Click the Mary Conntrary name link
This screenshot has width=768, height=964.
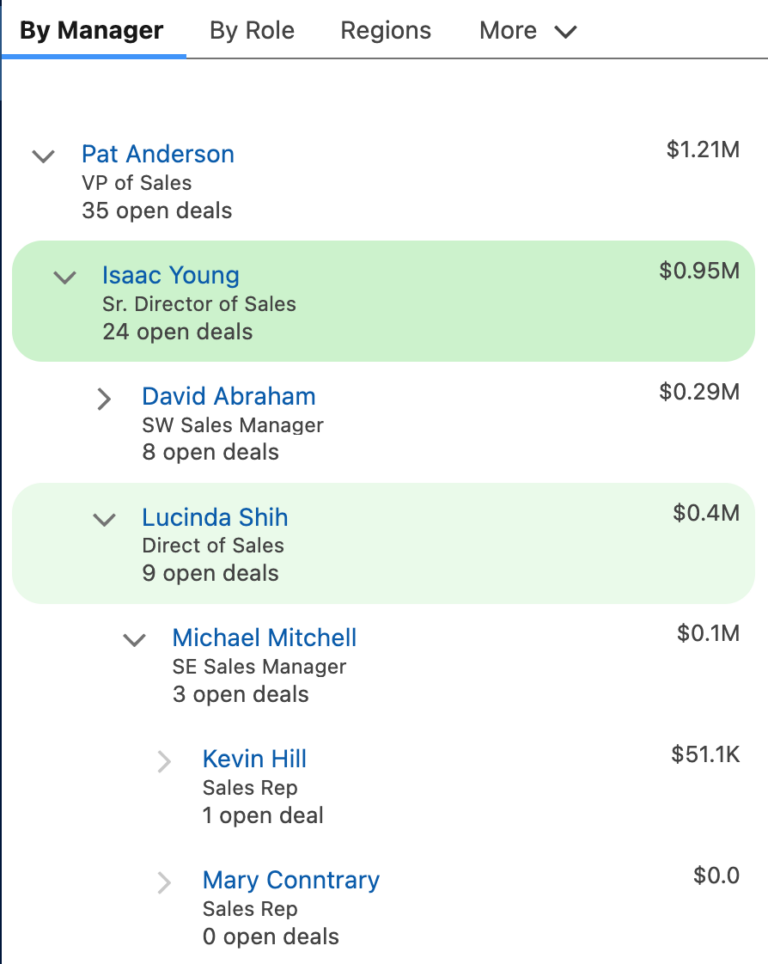click(x=290, y=880)
